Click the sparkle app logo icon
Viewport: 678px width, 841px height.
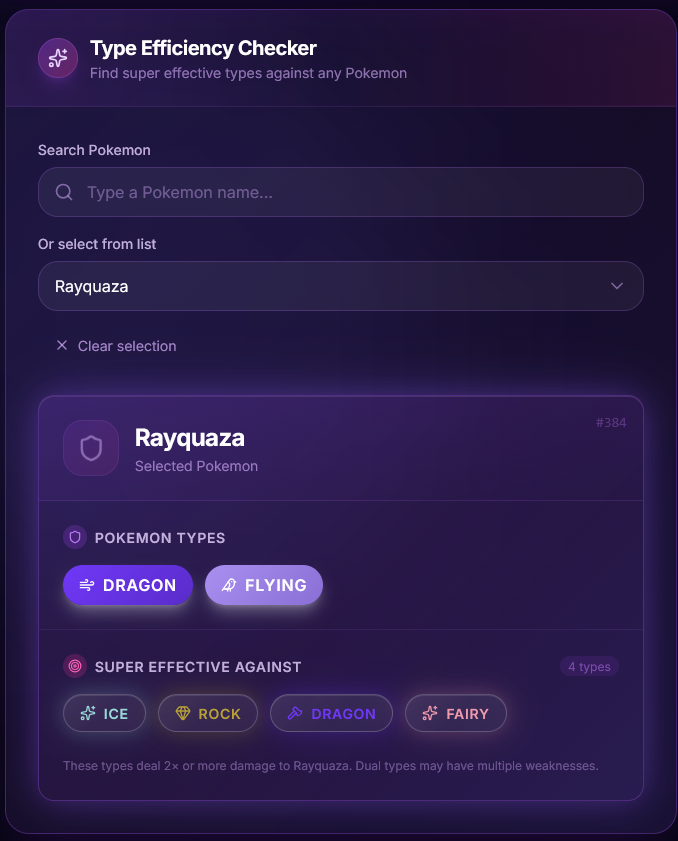point(58,58)
